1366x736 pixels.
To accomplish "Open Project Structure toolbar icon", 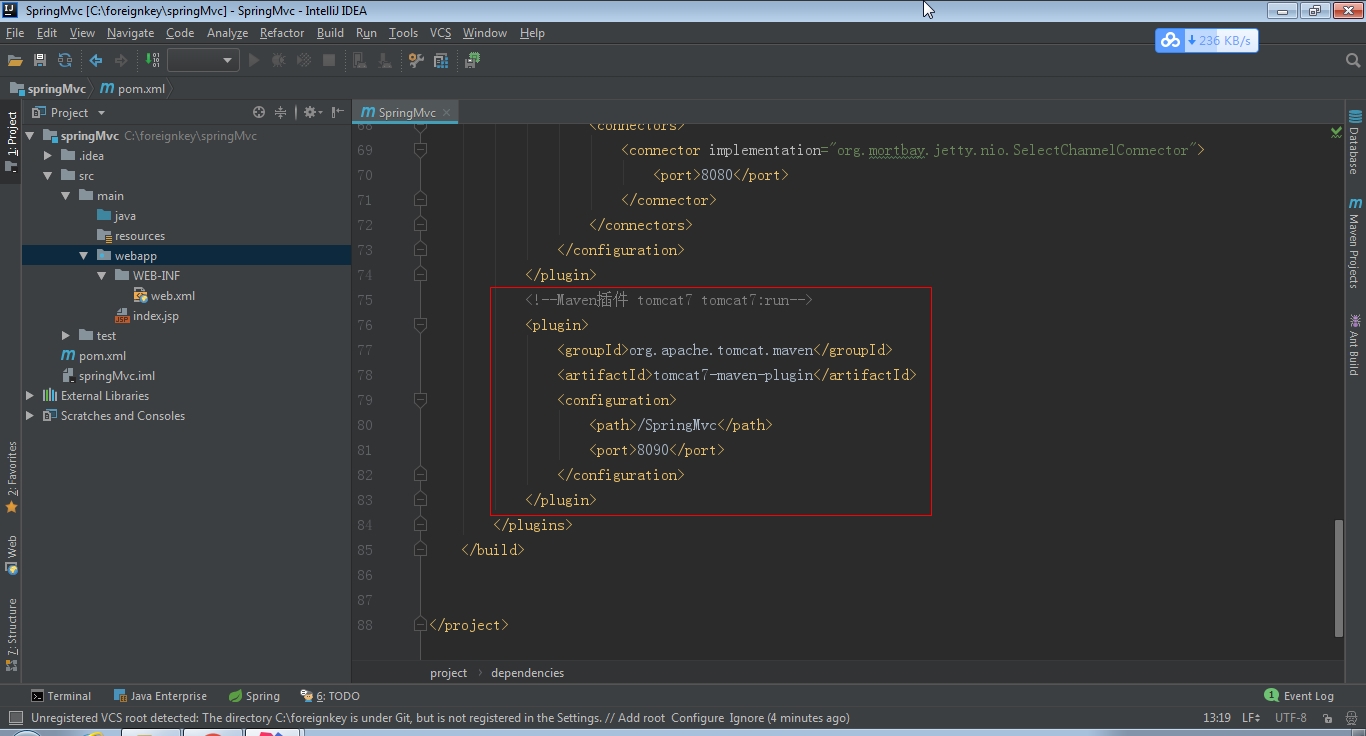I will point(441,60).
